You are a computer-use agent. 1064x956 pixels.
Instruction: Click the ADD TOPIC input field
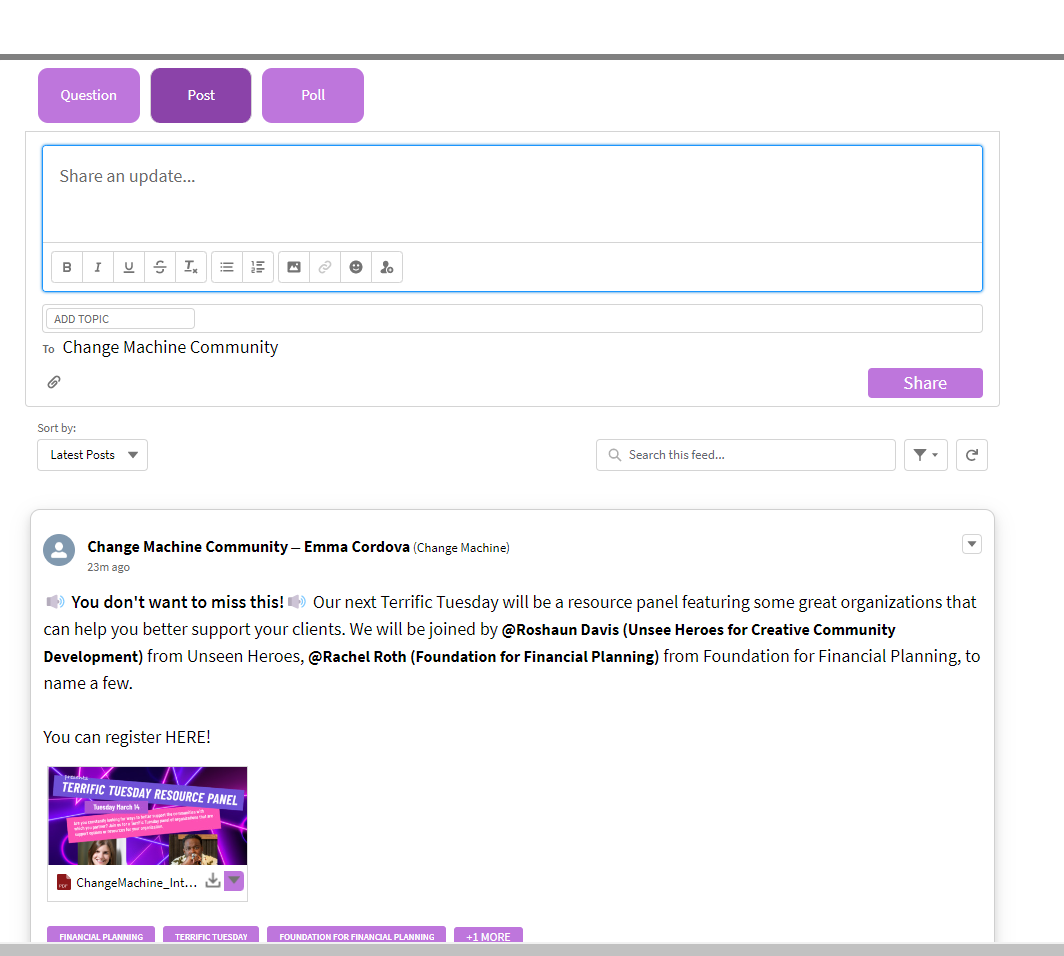120,319
